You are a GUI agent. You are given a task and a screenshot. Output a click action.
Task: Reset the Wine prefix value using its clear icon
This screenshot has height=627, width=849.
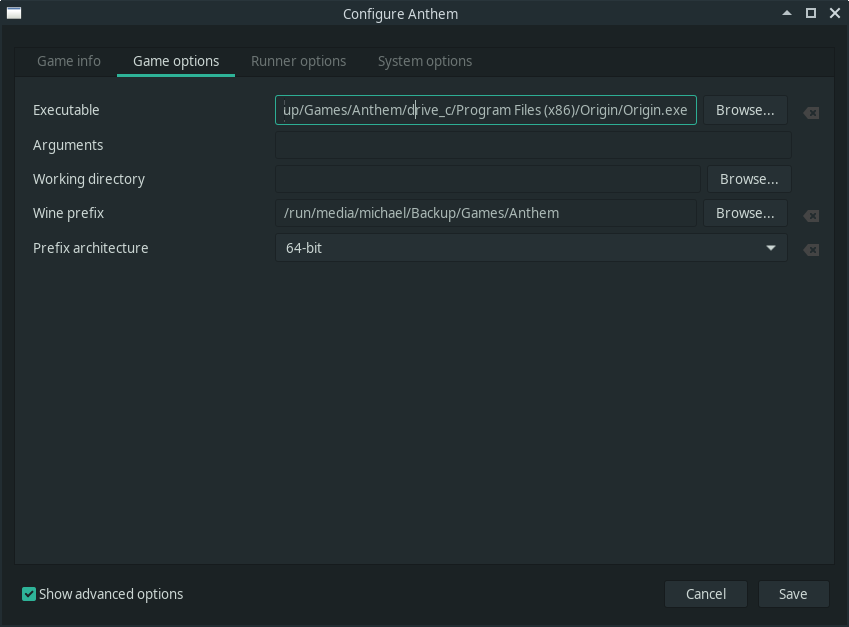pos(811,215)
